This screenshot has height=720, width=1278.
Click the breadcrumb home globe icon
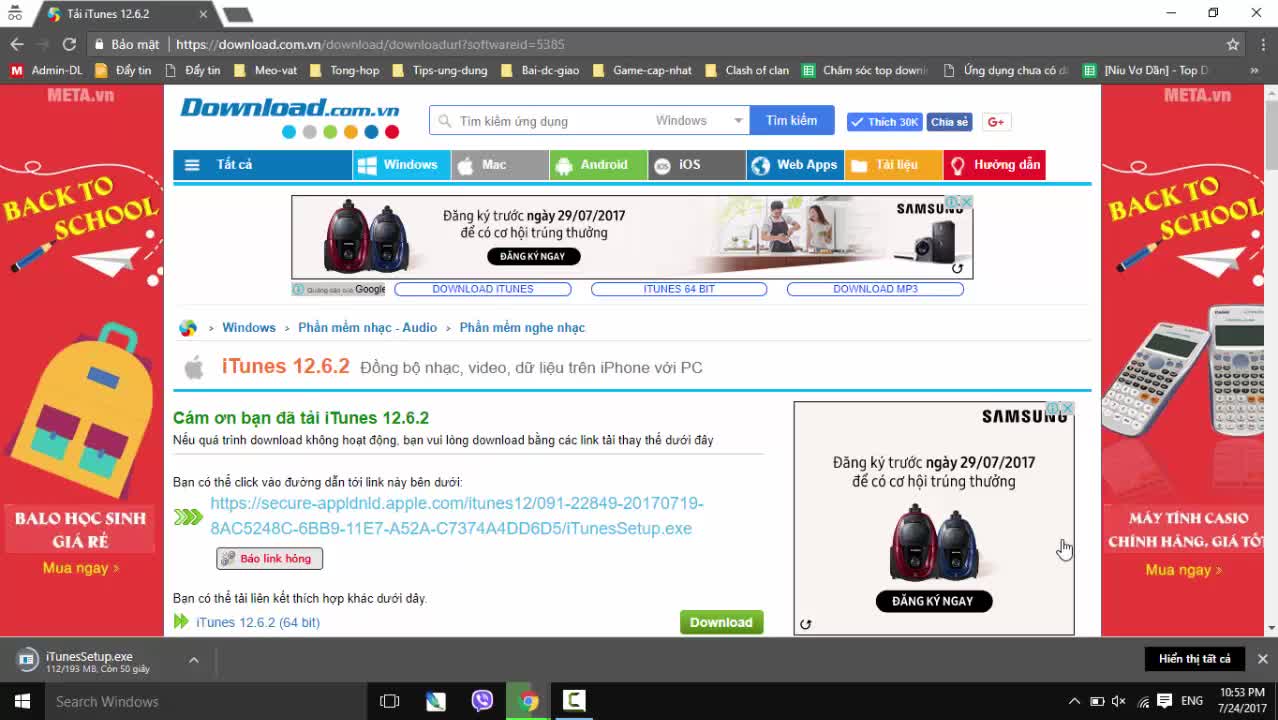point(187,328)
